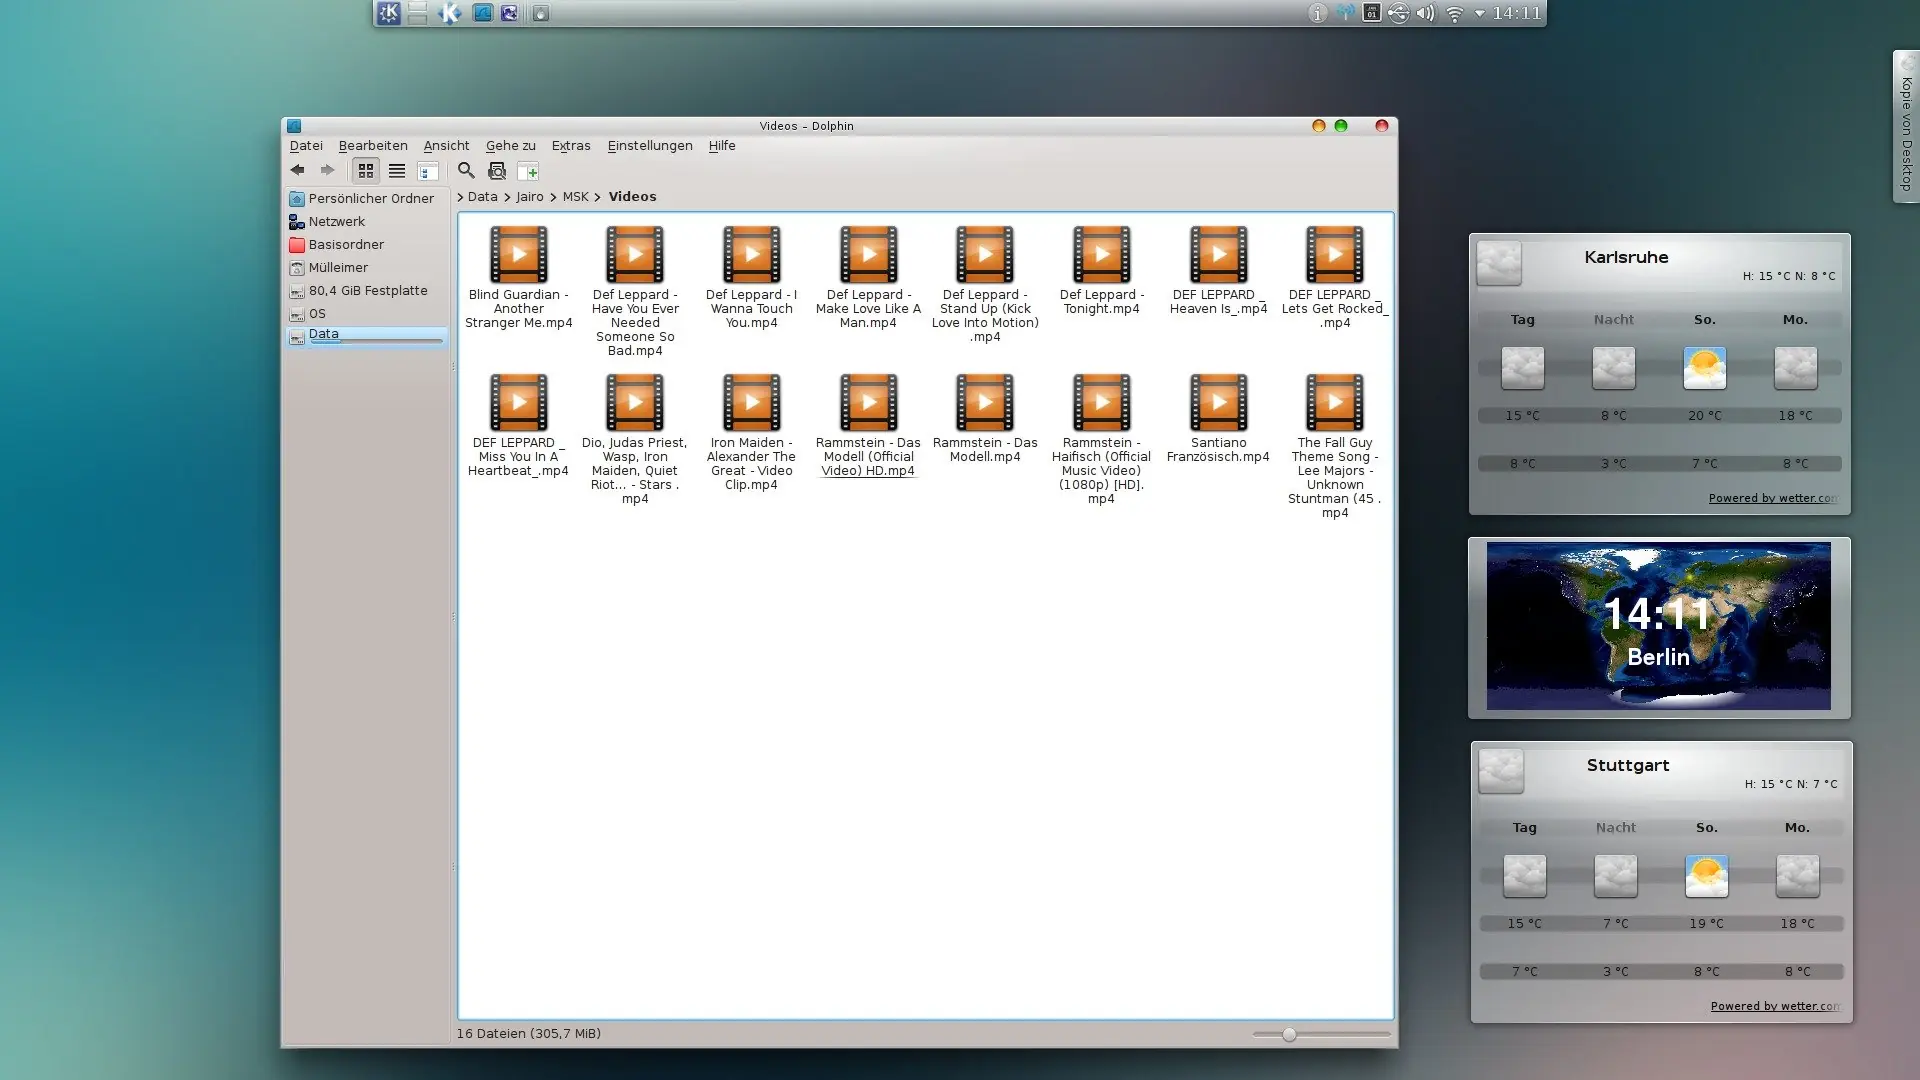This screenshot has width=1920, height=1080.
Task: Select DEF LEPPARD _ Lets Get Rocked_.mp4 icon
Action: [1335, 255]
